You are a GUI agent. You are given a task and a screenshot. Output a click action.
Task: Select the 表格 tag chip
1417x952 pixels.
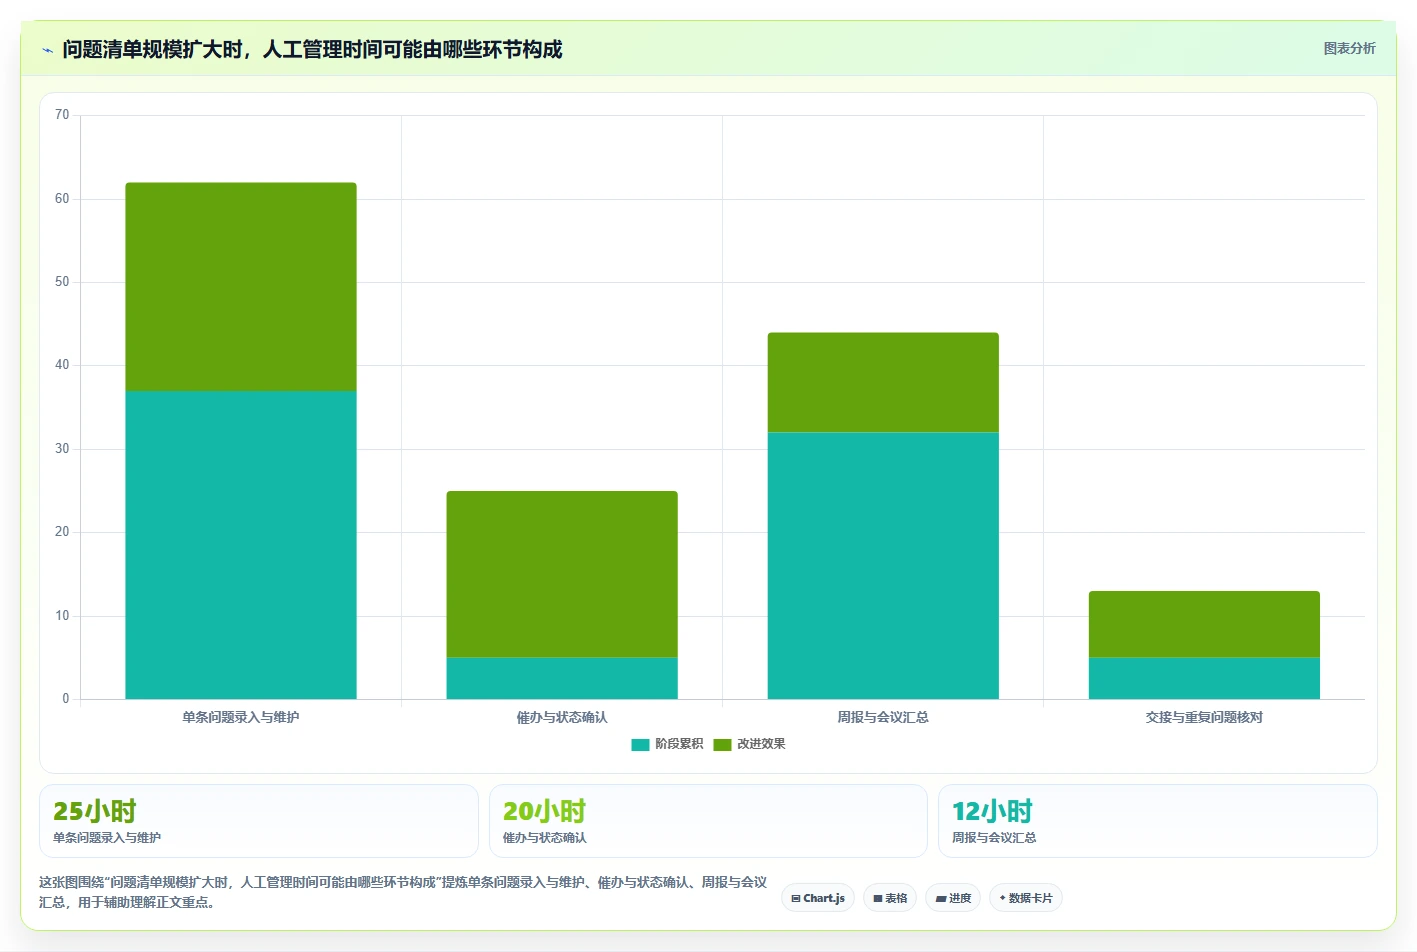click(890, 898)
